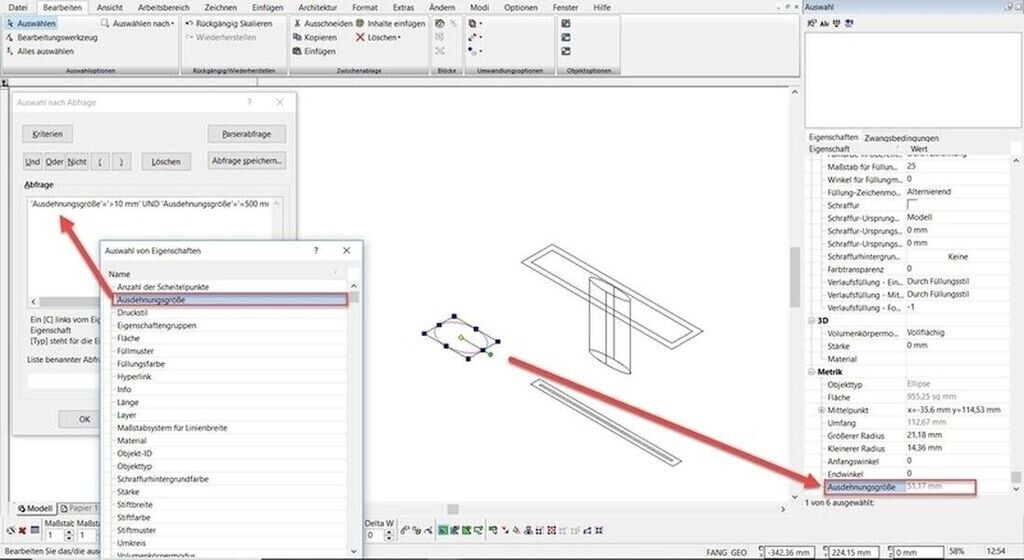Click Inhalte einfügen icon
The image size is (1024, 560).
point(361,23)
